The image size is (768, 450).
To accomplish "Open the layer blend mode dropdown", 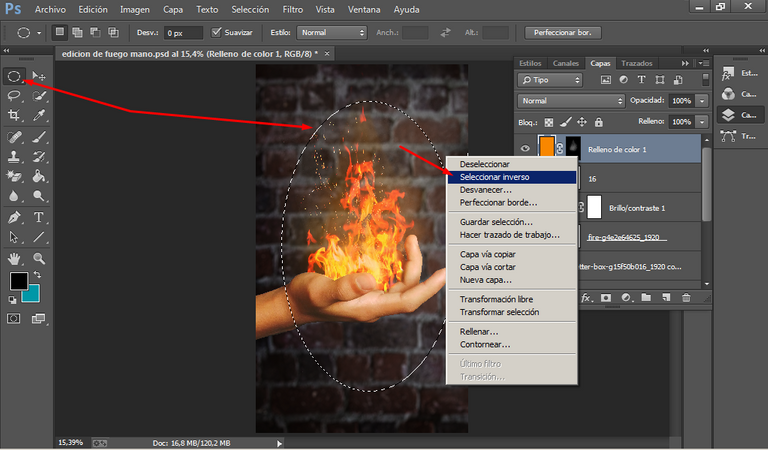I will (571, 100).
